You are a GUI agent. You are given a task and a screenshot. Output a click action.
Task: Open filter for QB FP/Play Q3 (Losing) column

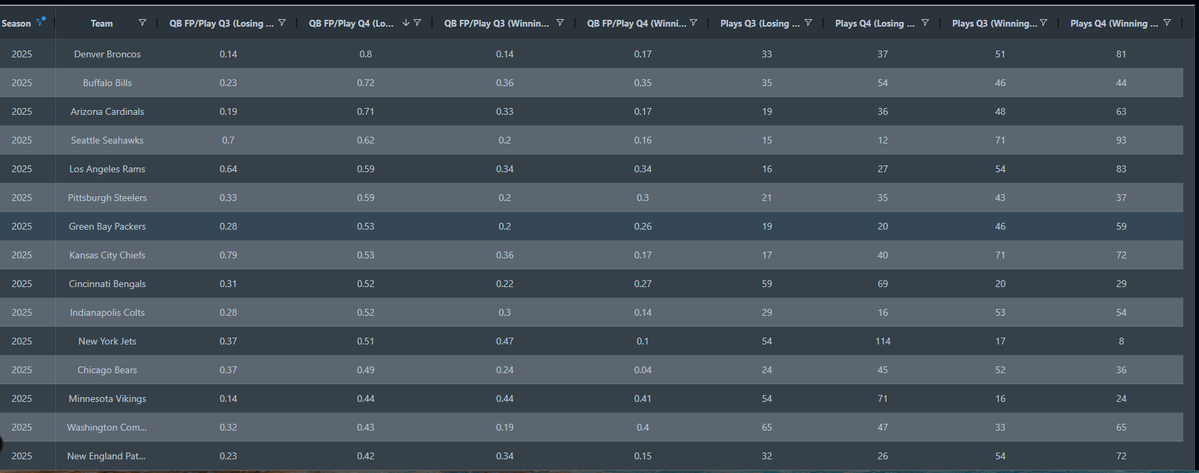282,23
